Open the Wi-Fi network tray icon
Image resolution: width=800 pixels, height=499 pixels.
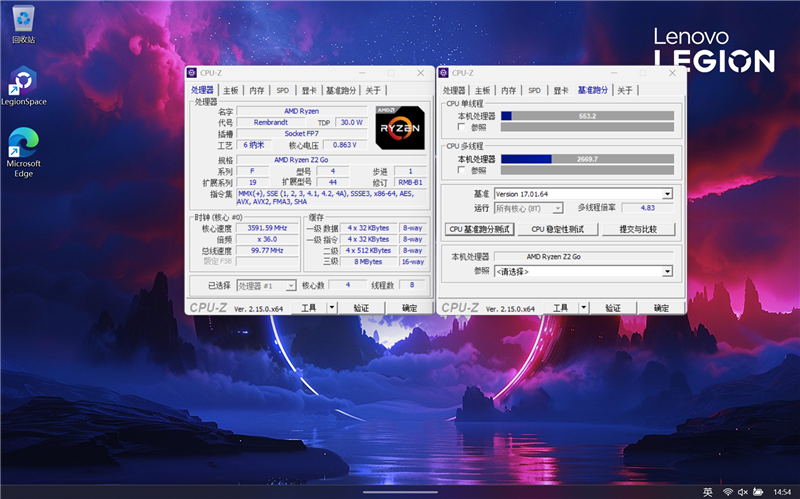[x=728, y=492]
